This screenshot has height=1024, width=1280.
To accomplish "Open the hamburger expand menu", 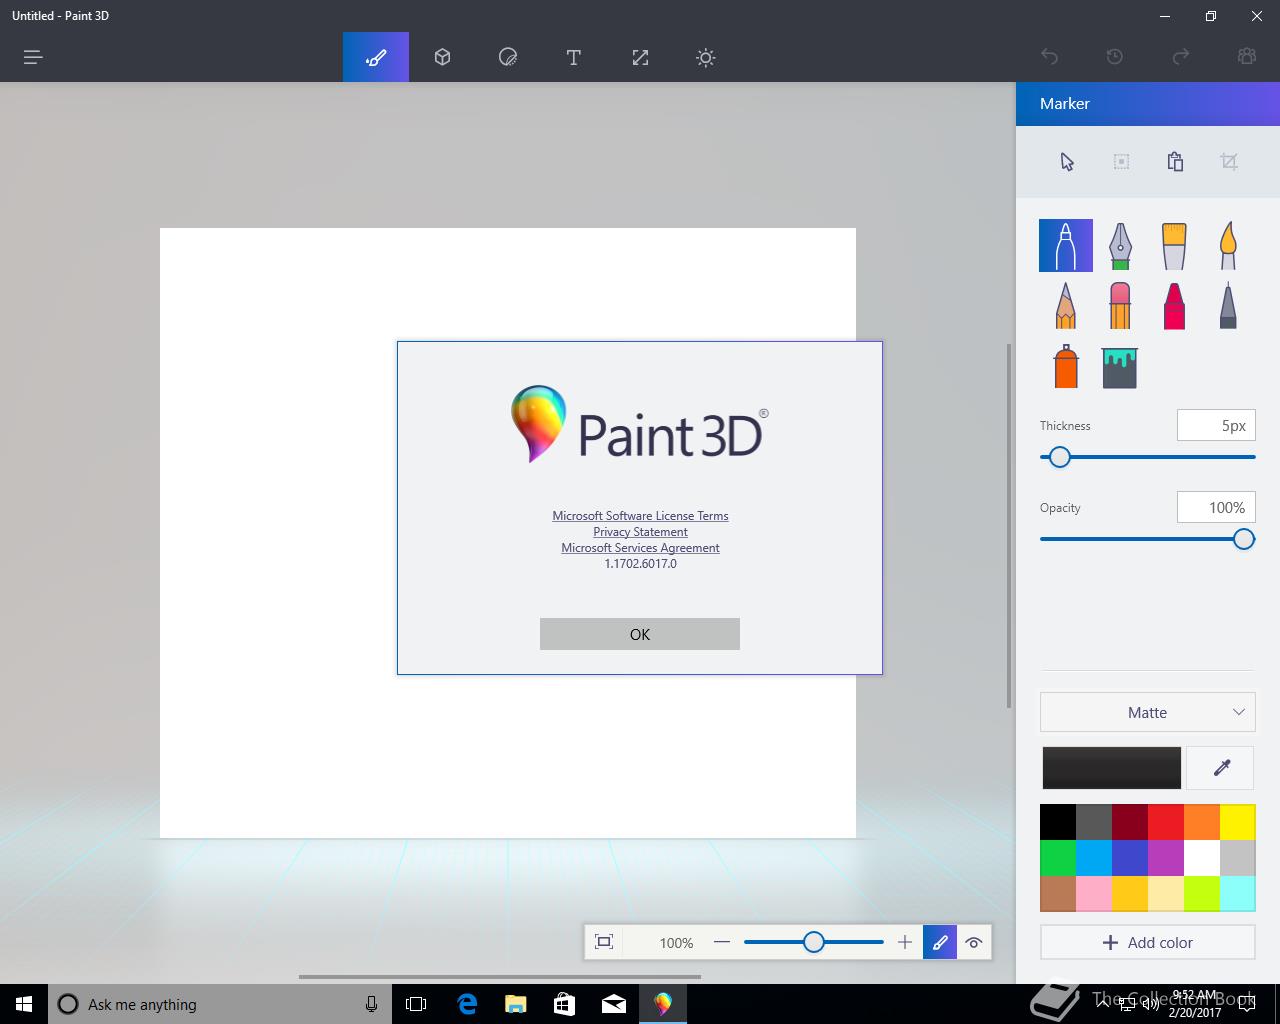I will (33, 57).
